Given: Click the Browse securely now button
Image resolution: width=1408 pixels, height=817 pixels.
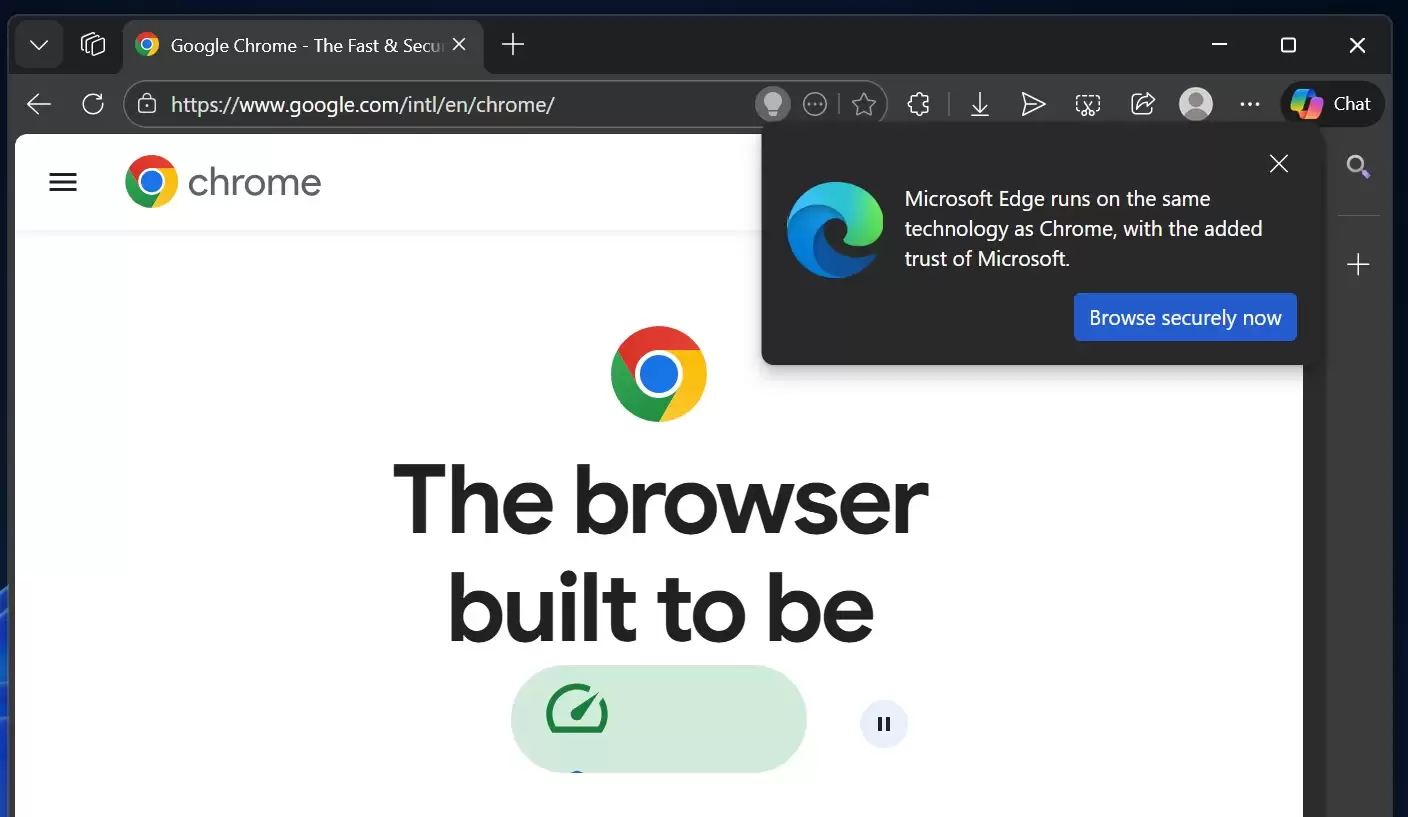Looking at the screenshot, I should pyautogui.click(x=1184, y=317).
